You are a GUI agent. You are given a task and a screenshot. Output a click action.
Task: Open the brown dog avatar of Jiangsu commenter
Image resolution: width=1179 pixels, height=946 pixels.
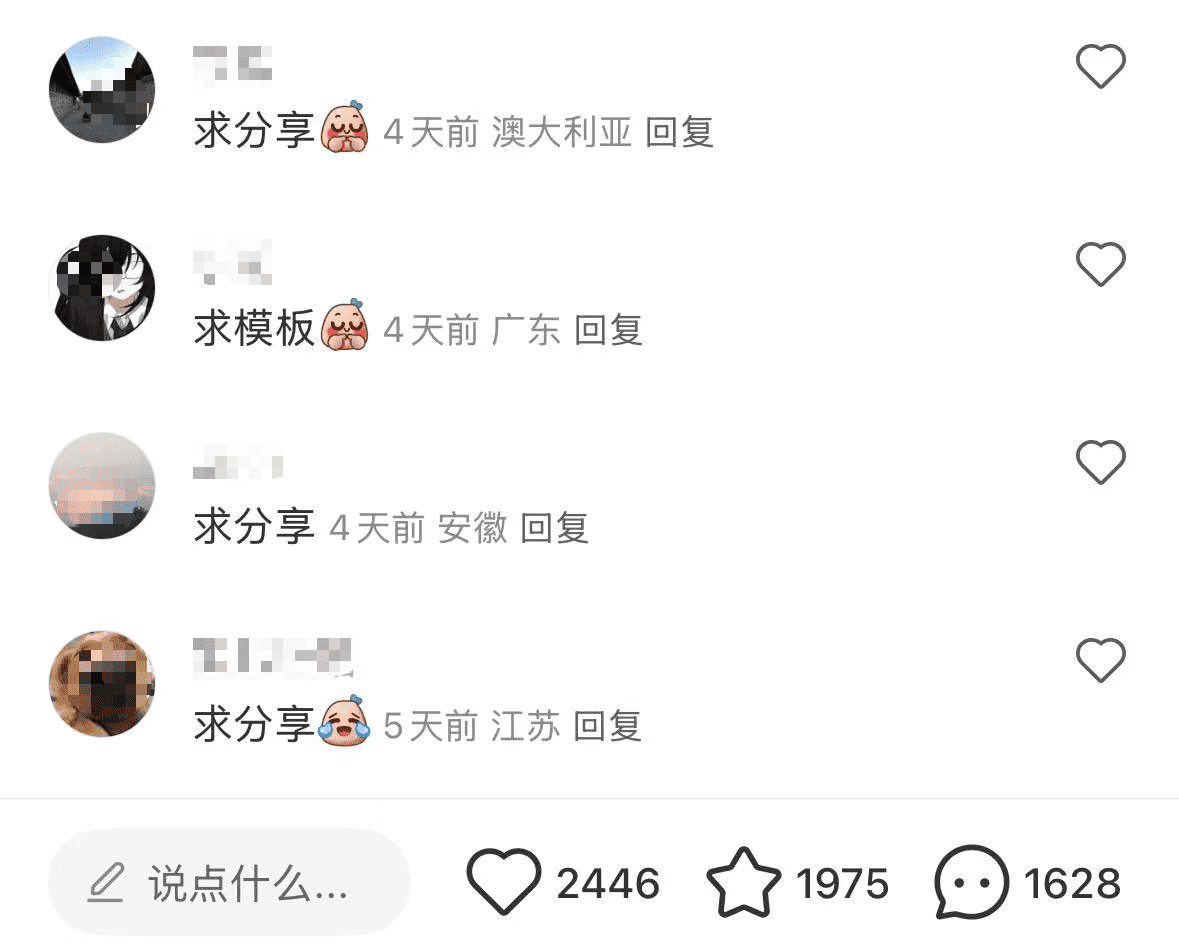(x=102, y=683)
